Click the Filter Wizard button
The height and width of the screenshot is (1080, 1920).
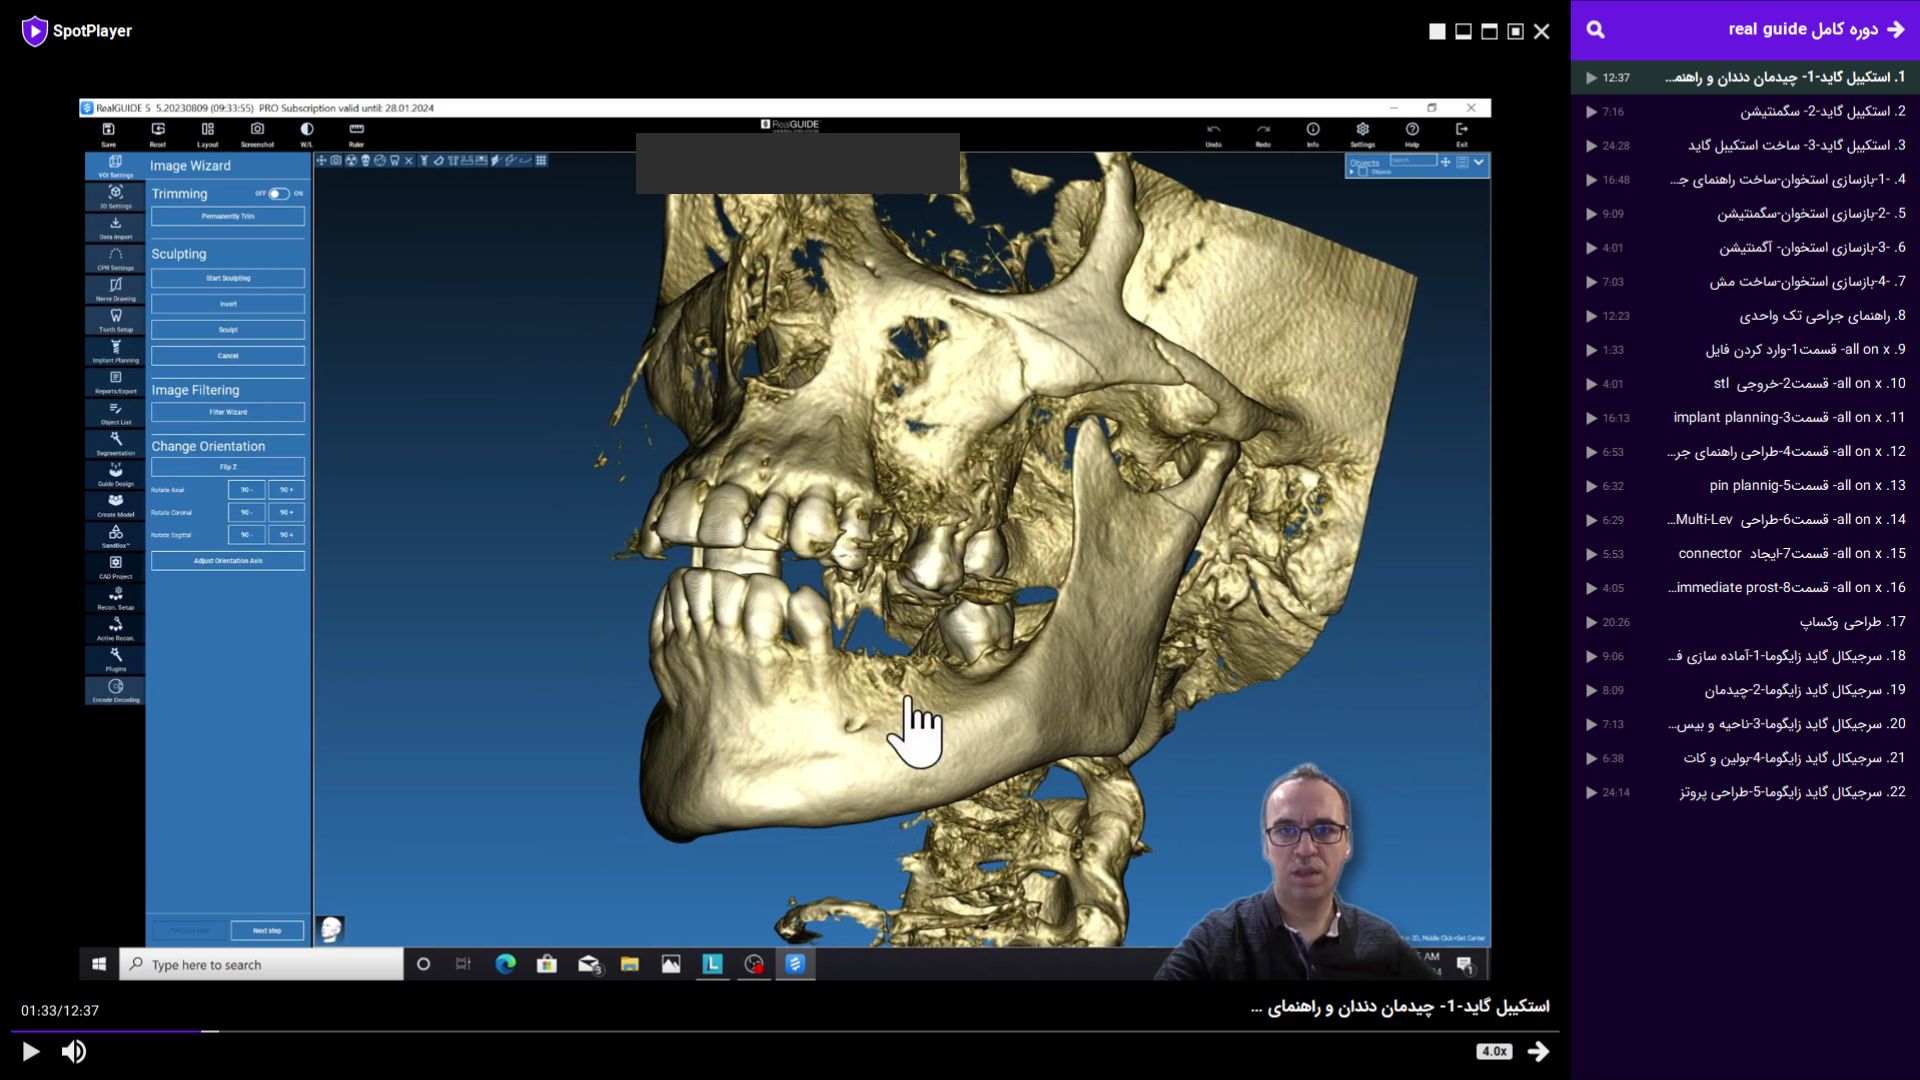pyautogui.click(x=228, y=412)
